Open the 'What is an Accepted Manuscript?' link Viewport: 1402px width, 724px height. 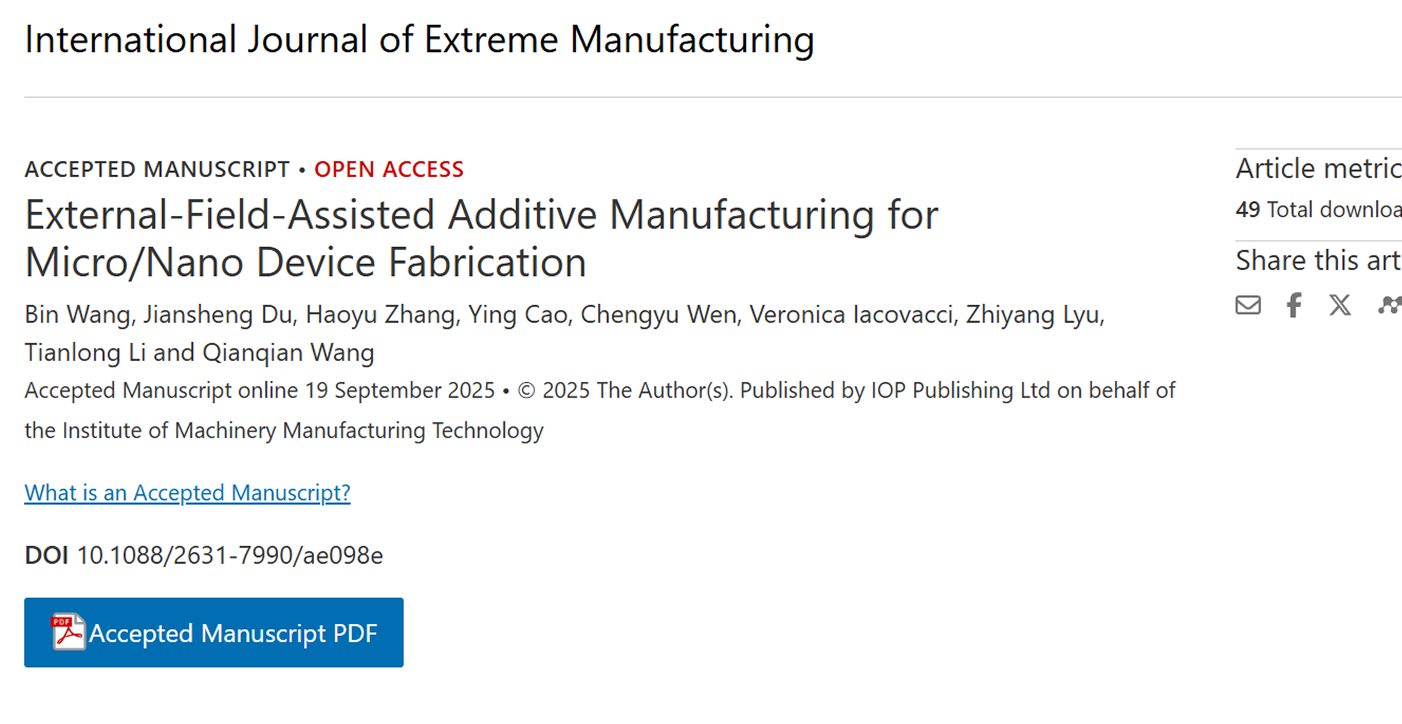coord(187,492)
